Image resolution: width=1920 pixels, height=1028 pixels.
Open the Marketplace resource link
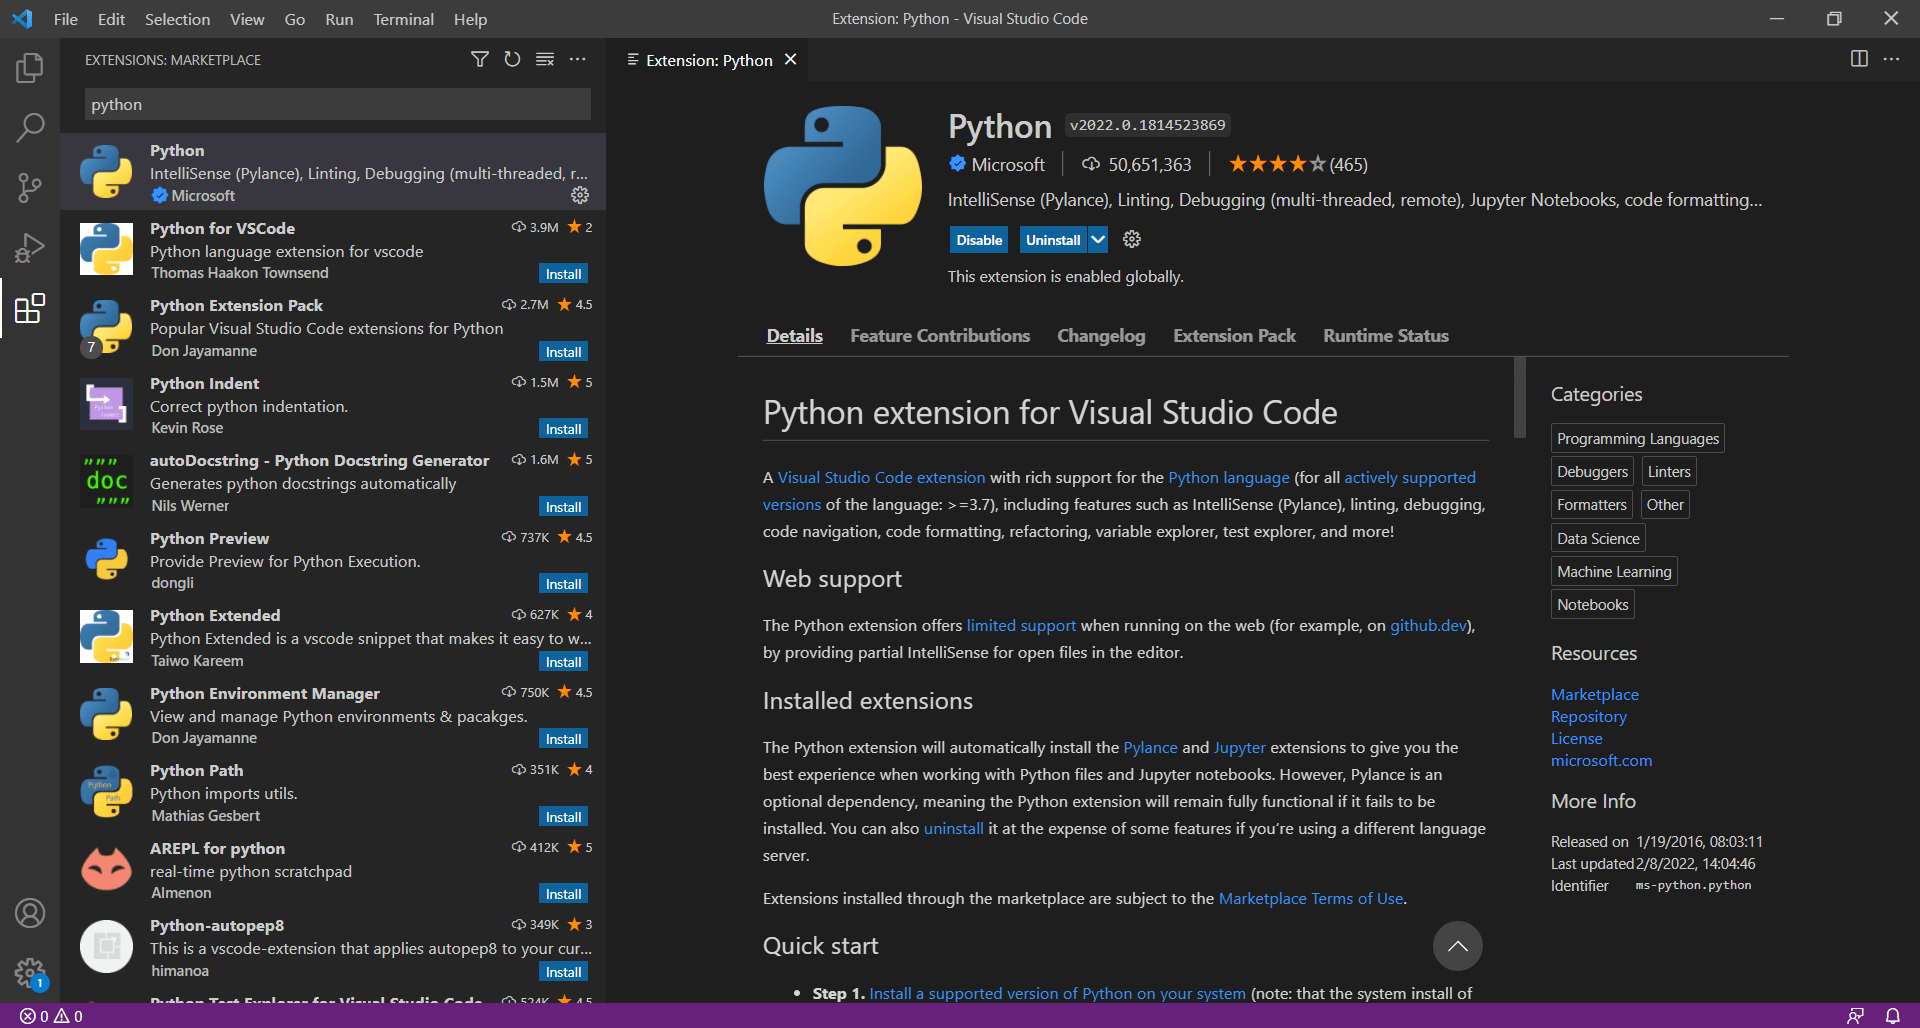(x=1595, y=694)
